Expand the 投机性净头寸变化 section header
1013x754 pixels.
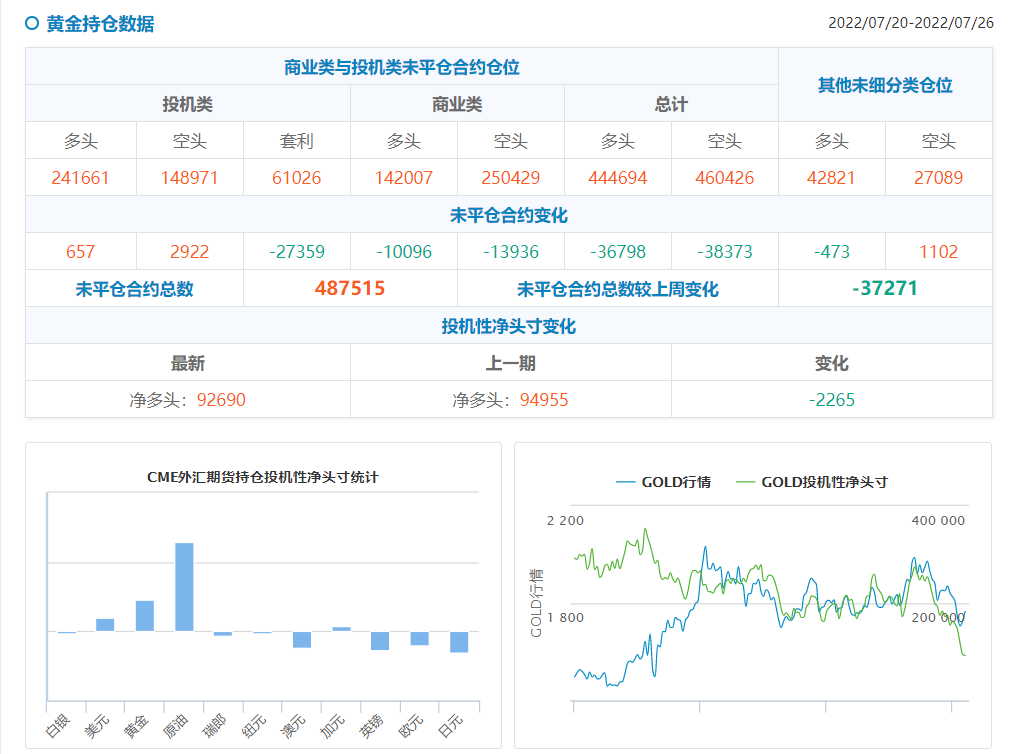click(511, 325)
